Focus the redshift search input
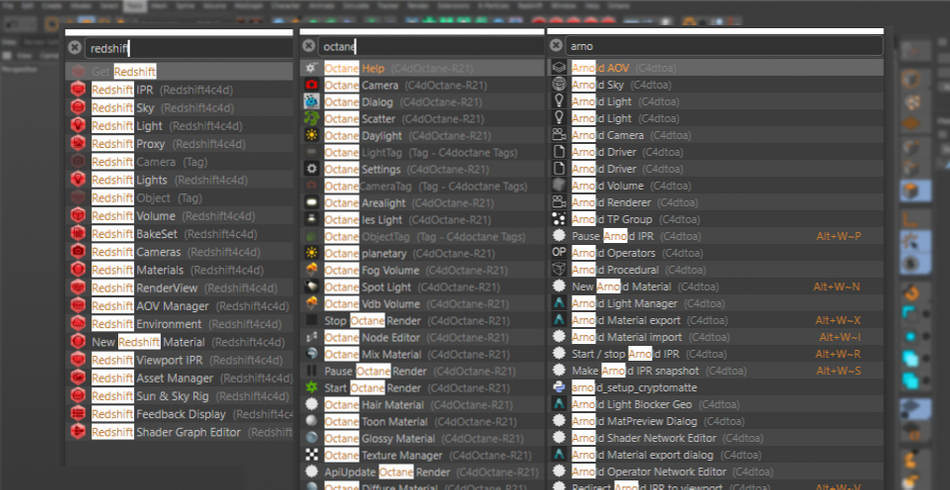This screenshot has width=950, height=490. coord(188,48)
